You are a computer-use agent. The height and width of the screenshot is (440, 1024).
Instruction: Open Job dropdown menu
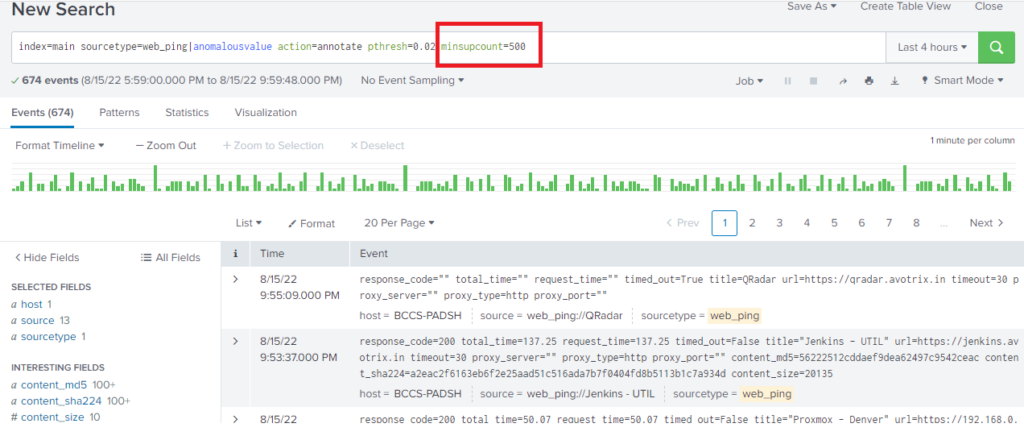coord(750,81)
